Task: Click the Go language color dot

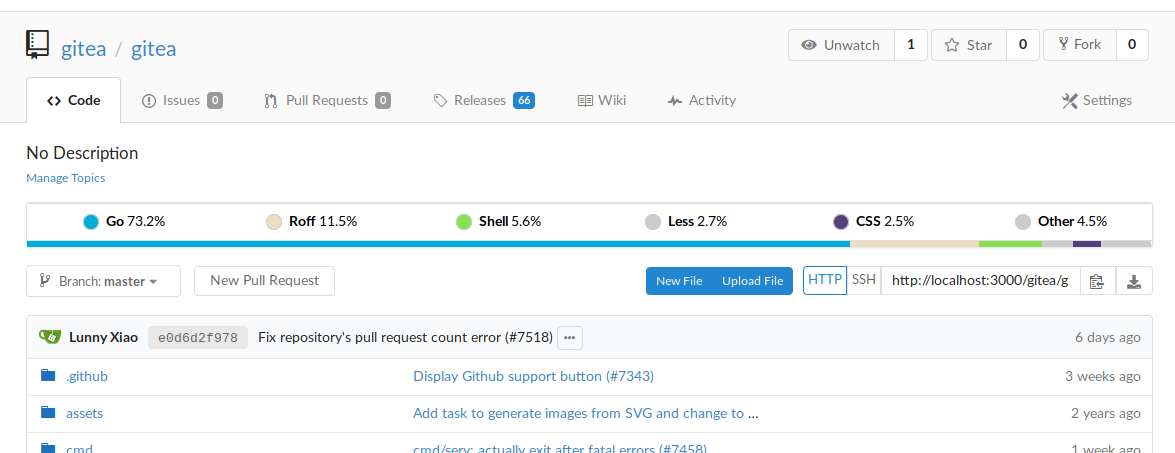Action: [x=91, y=222]
